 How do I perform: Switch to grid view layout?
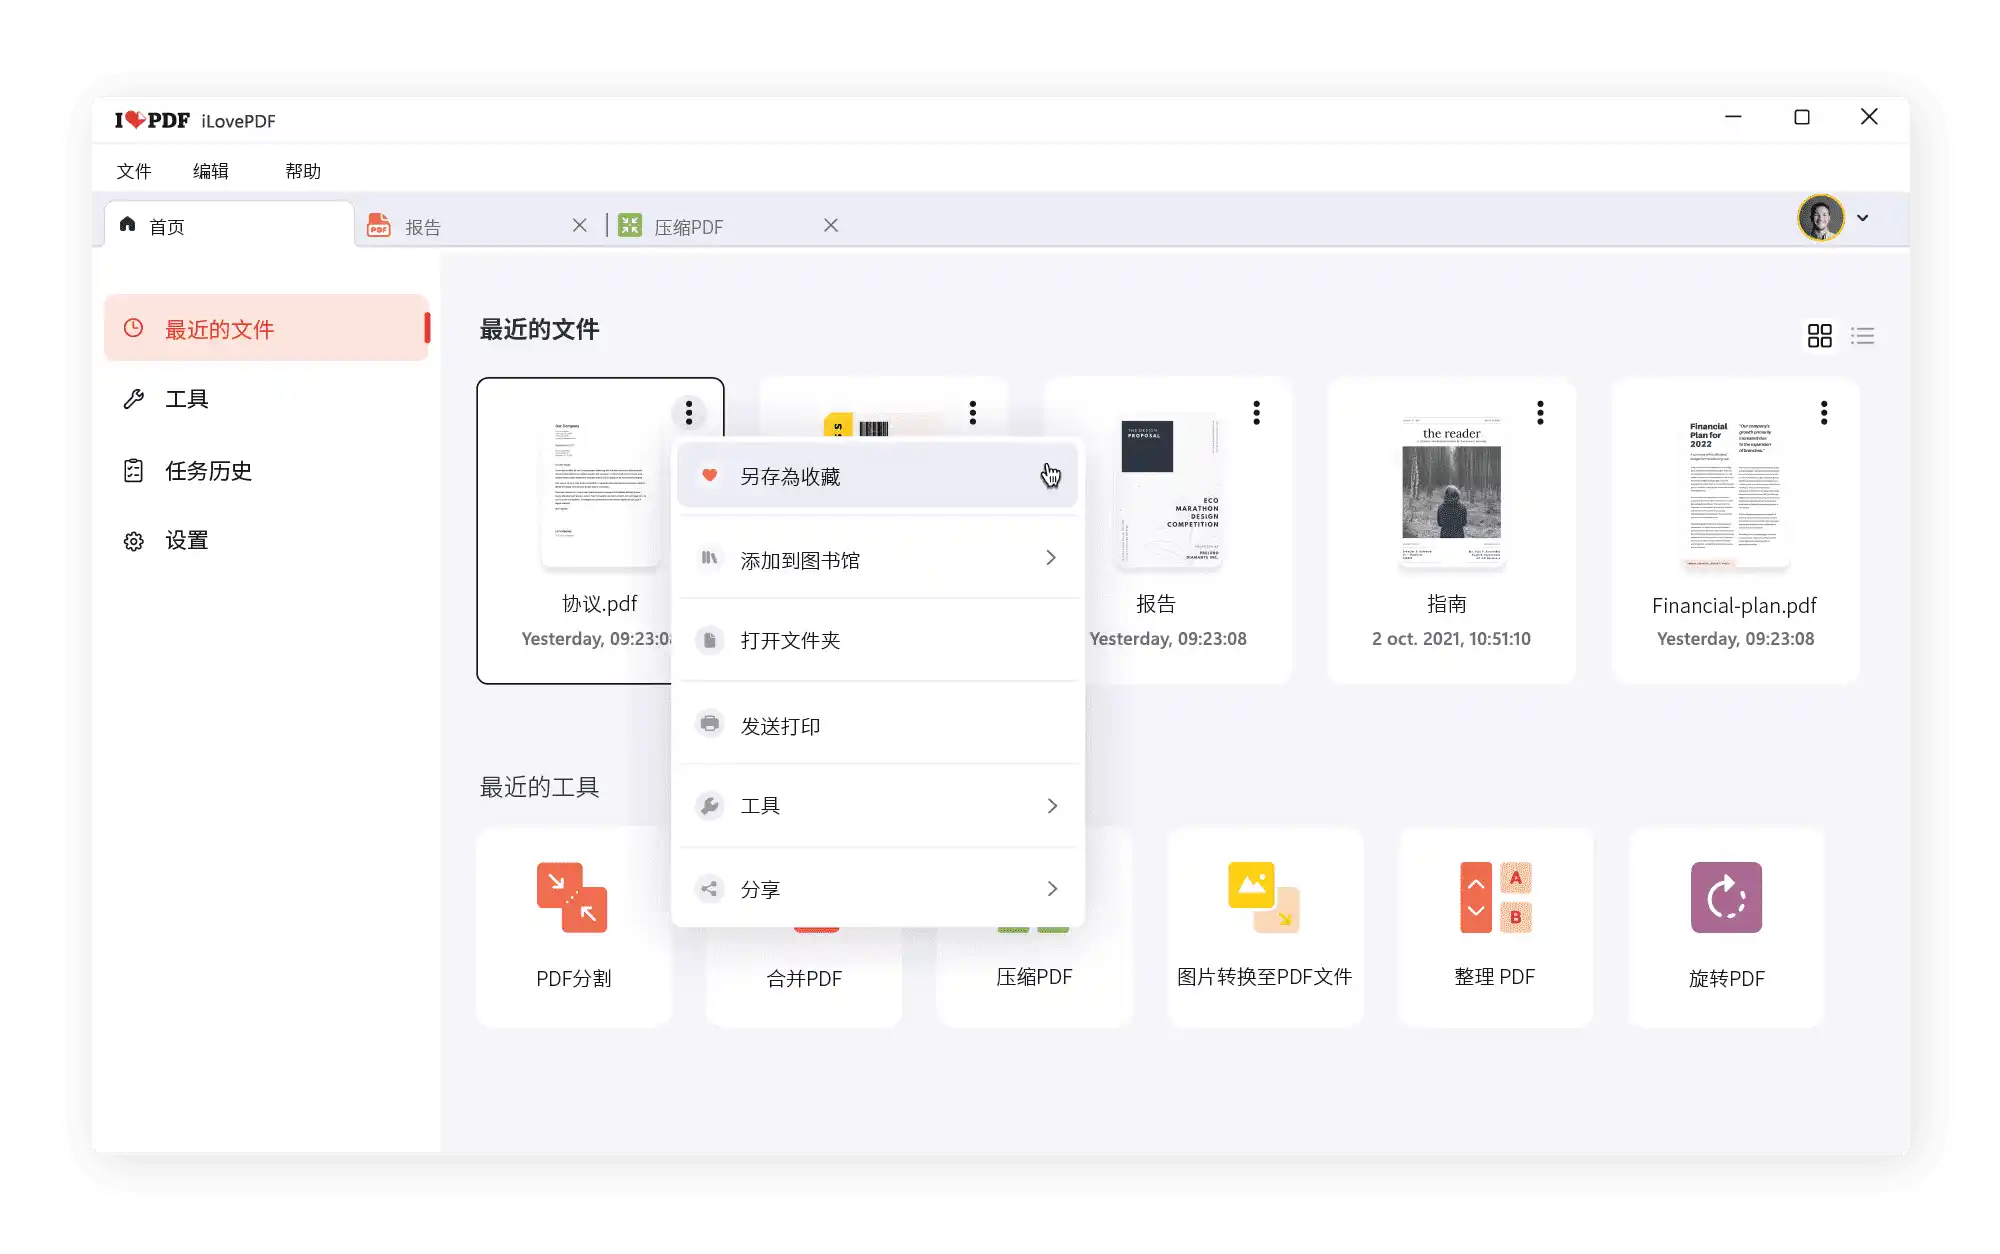click(x=1821, y=336)
